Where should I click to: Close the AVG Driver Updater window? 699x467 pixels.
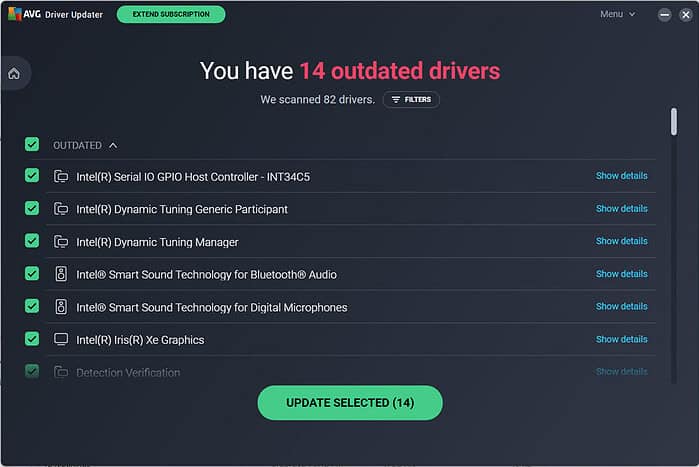pyautogui.click(x=686, y=15)
